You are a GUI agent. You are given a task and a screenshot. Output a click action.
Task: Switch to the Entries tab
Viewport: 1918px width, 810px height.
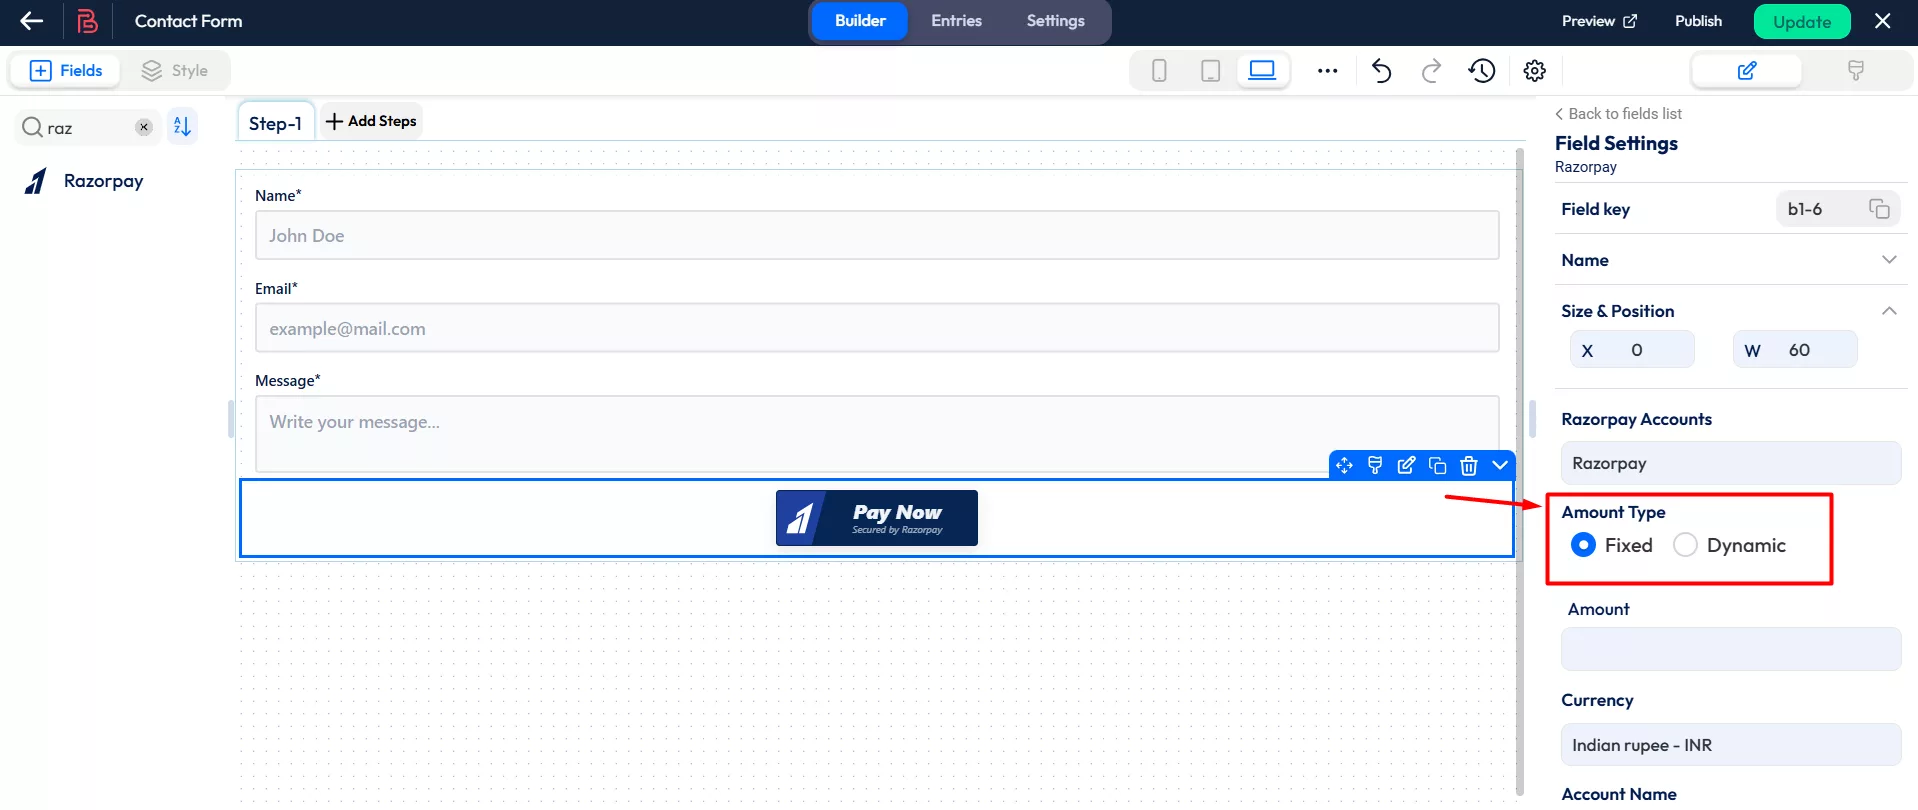pyautogui.click(x=956, y=21)
